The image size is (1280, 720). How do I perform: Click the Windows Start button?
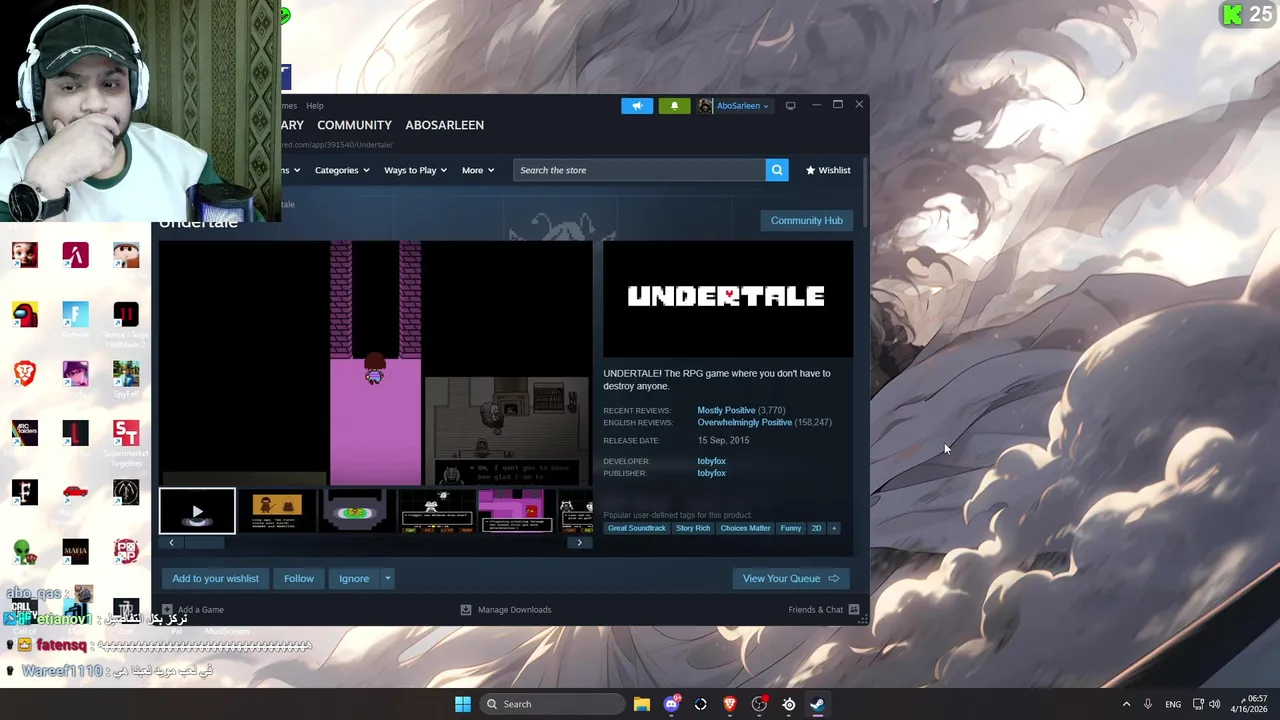point(463,704)
